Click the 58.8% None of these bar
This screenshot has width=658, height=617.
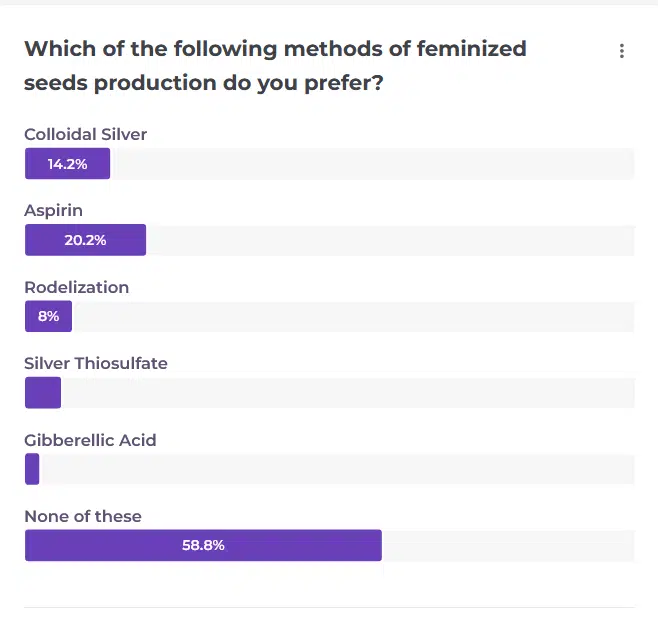pyautogui.click(x=203, y=545)
